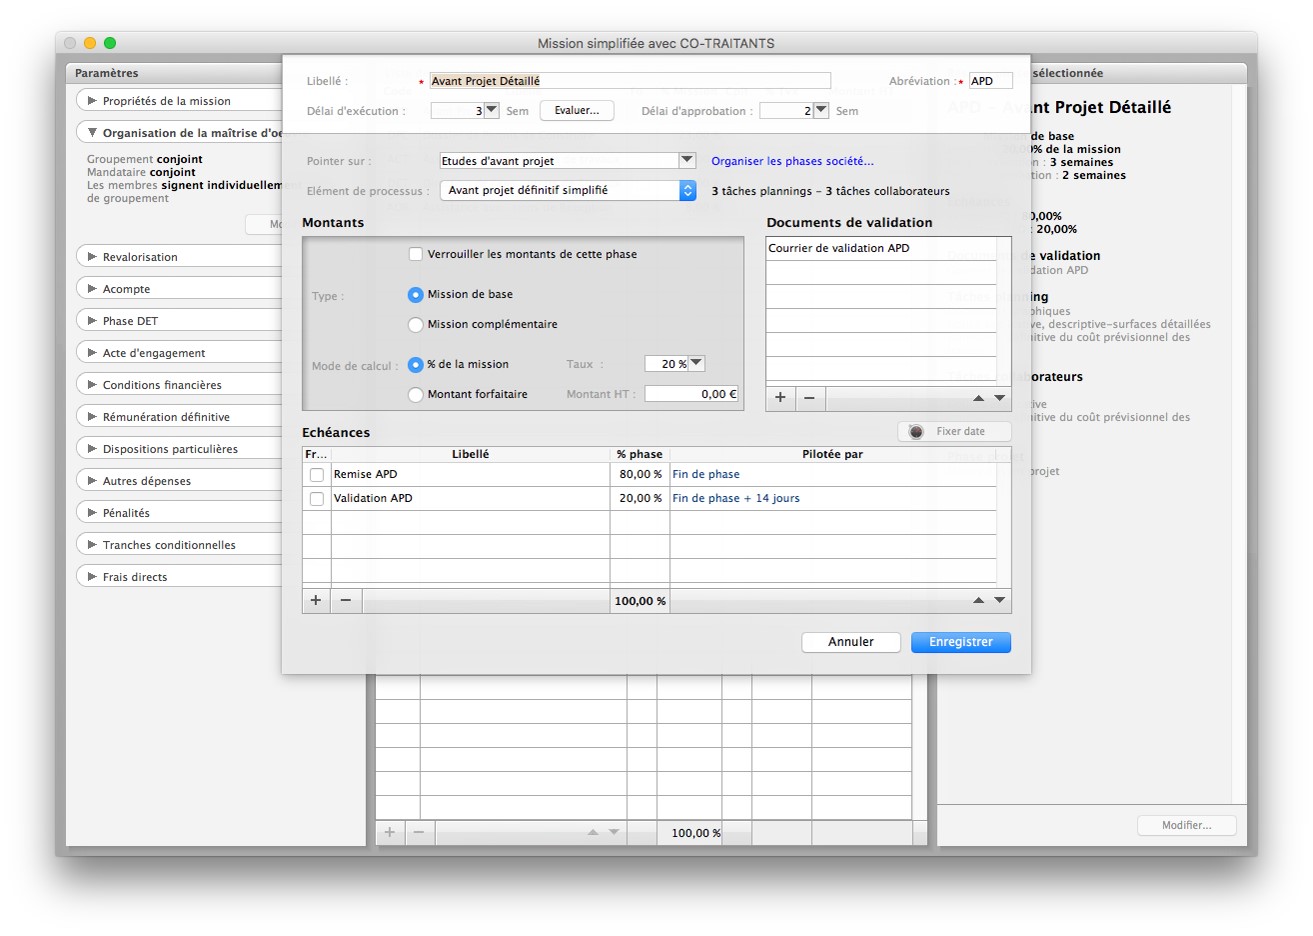Tick checkbox for Remise APD row

(317, 475)
